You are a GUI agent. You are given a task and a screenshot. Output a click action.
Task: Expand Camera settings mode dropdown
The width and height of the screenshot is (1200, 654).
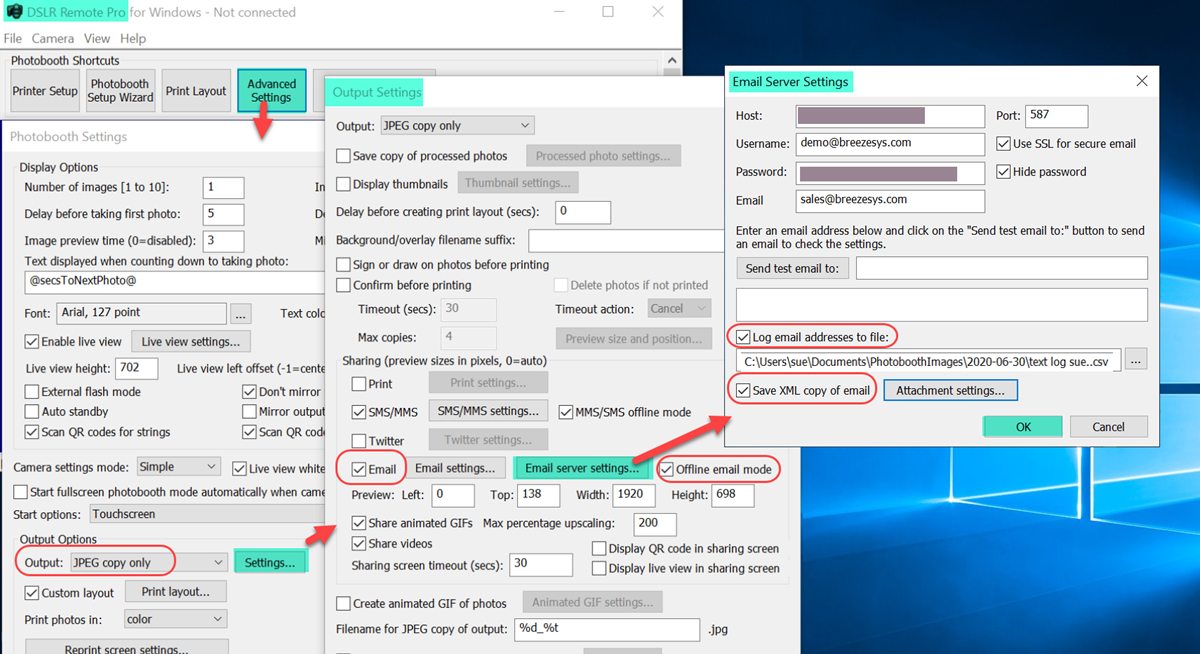tap(178, 467)
